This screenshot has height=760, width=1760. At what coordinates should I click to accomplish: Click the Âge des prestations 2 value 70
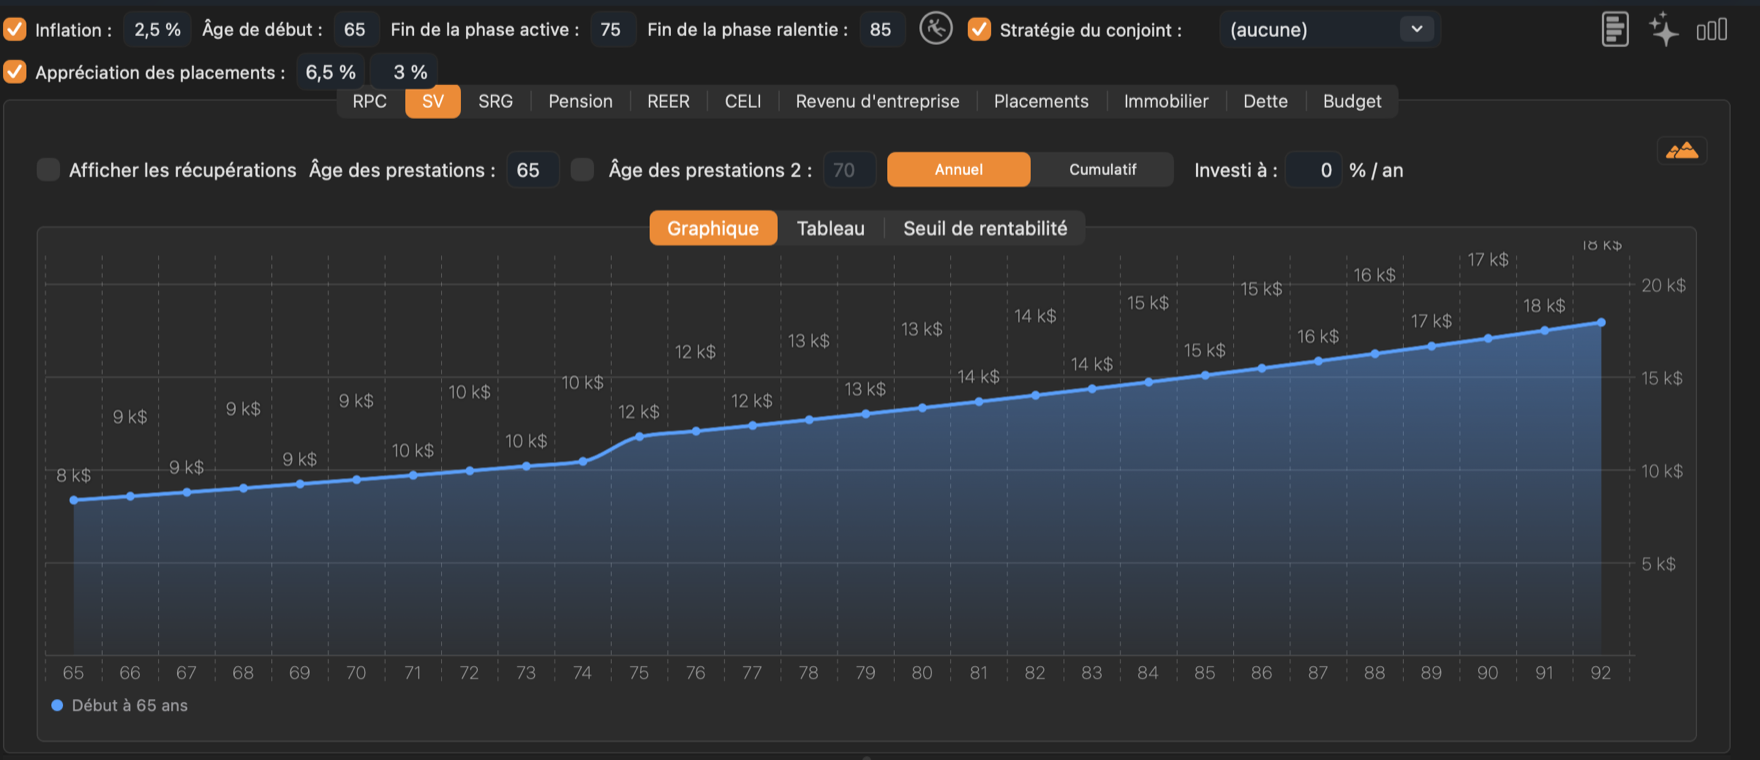[848, 169]
